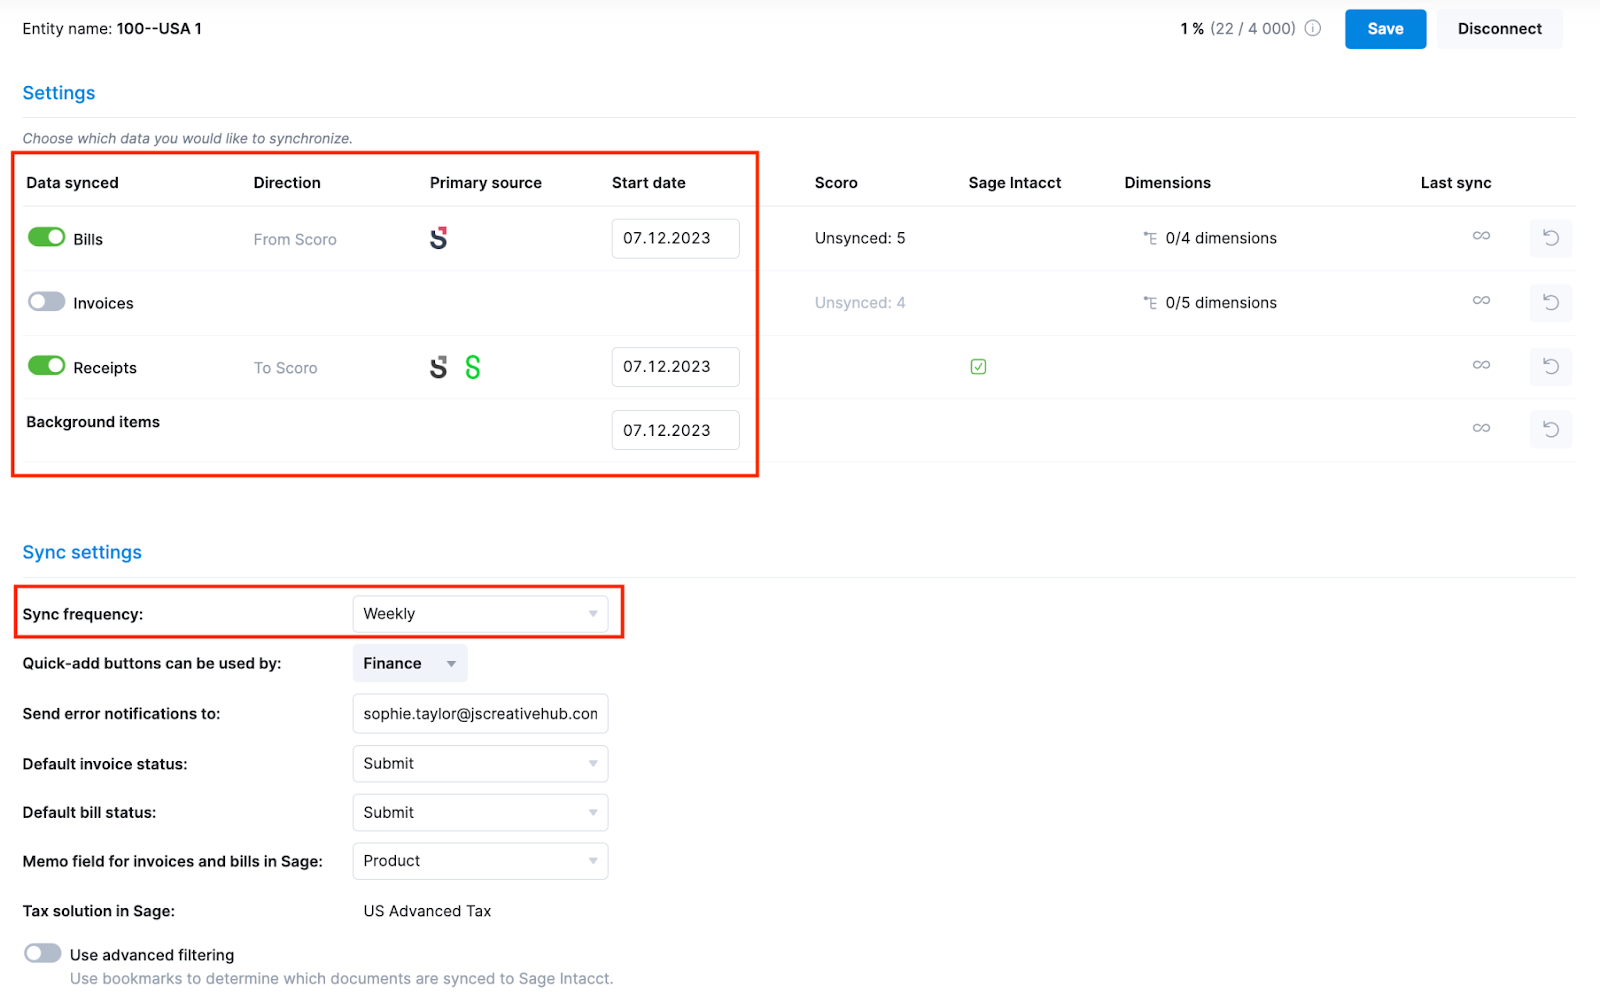The image size is (1600, 1004).
Task: Open the info icon next to sync progress count
Action: coord(1312,28)
